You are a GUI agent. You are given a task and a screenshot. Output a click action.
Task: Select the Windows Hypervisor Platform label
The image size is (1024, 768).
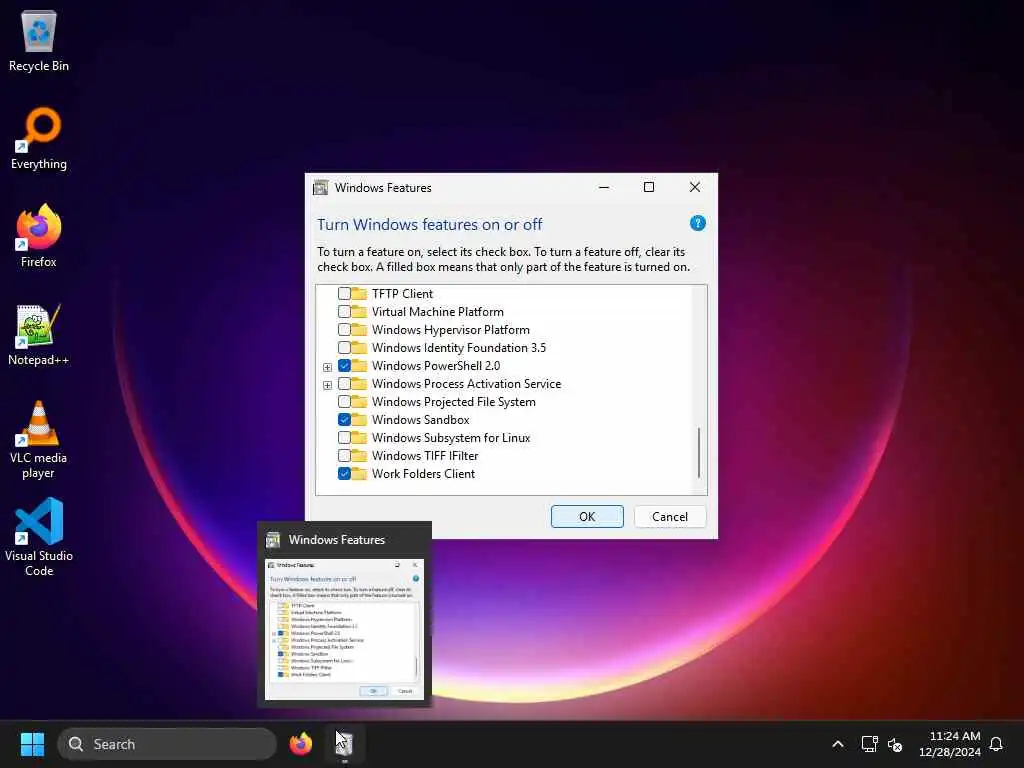tap(451, 330)
